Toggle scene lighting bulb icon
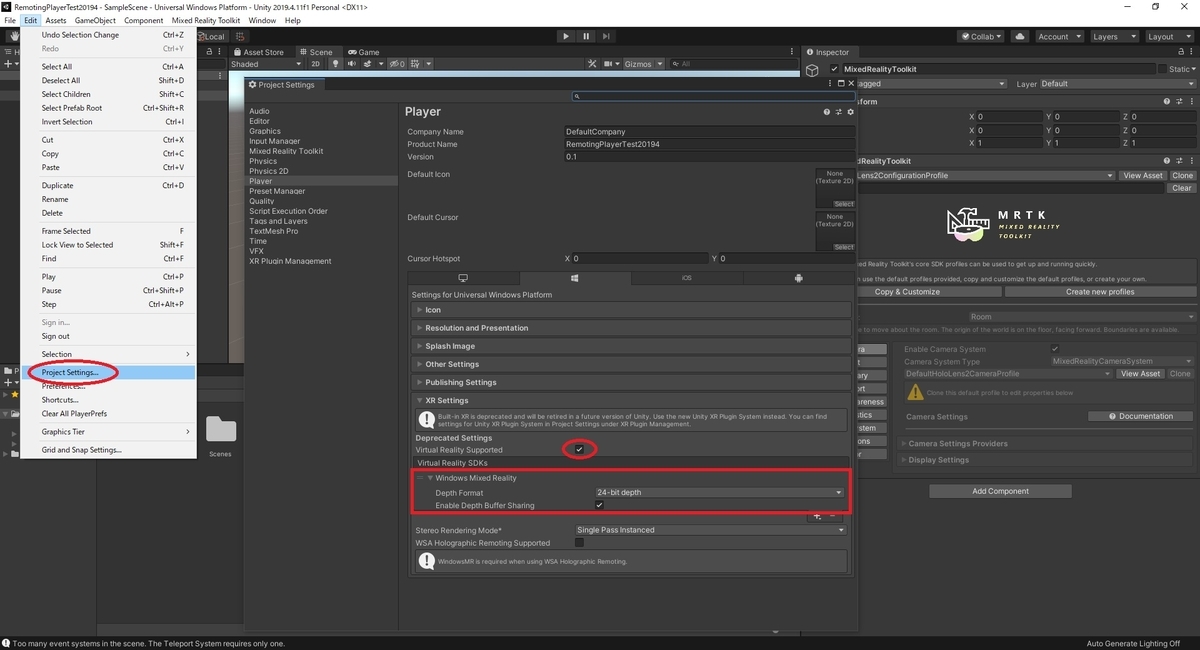The height and width of the screenshot is (650, 1200). coord(337,64)
